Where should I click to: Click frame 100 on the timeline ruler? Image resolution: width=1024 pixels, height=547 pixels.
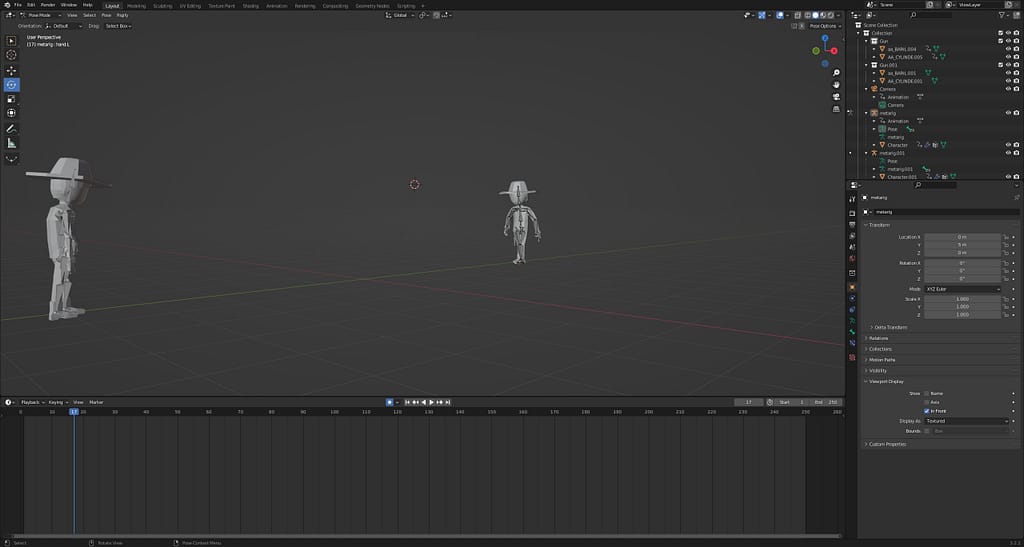point(334,411)
